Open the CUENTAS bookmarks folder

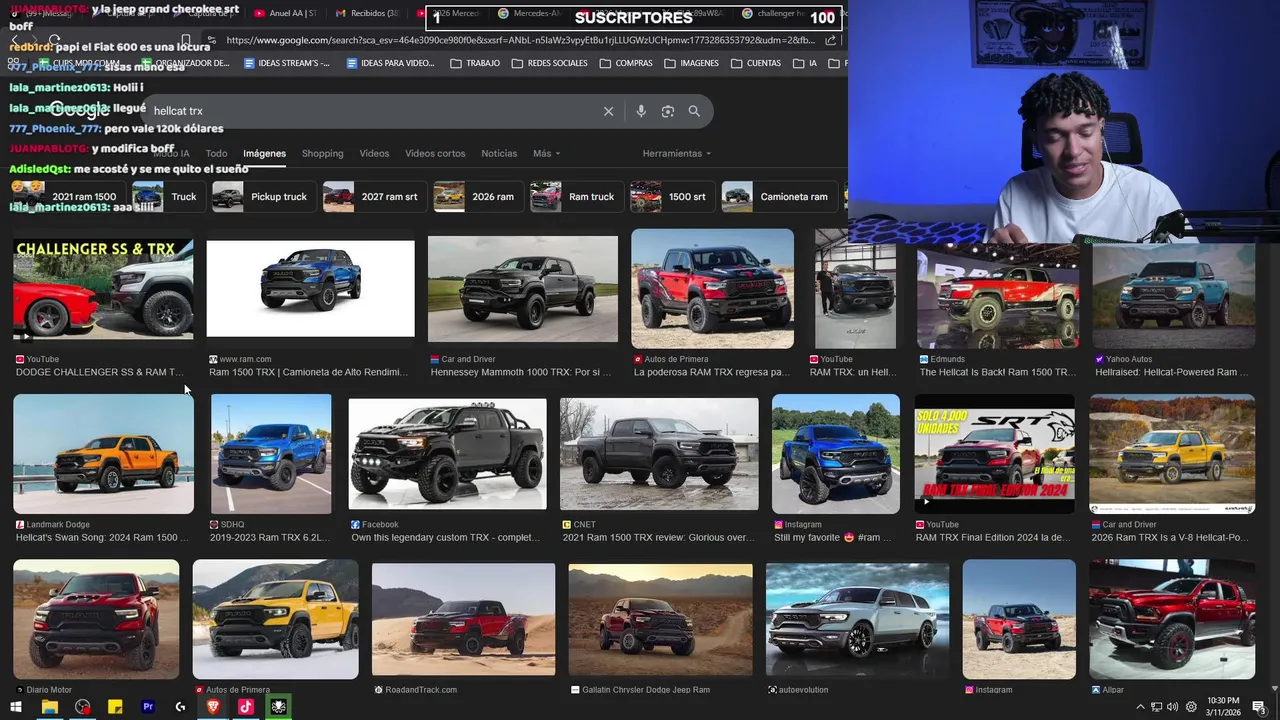point(756,63)
